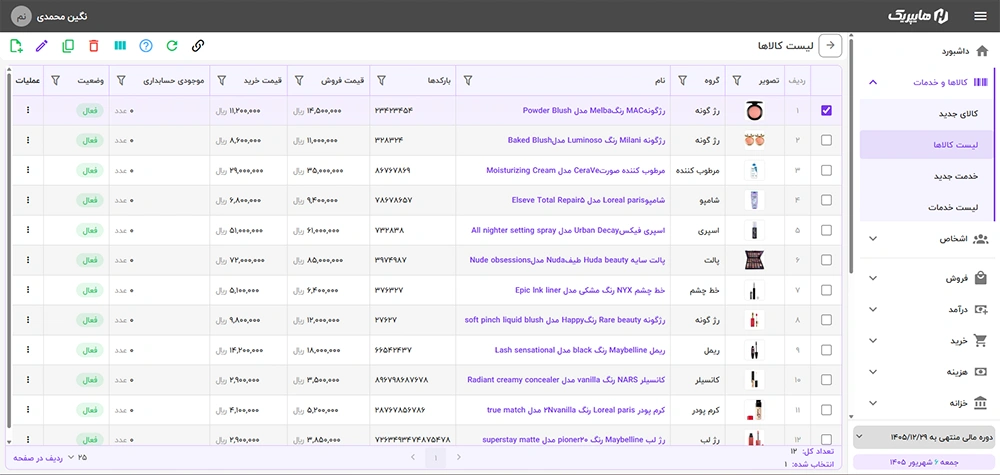This screenshot has width=1000, height=475.
Task: Open row actions menu for Moisturizing Cream row
Action: [x=27, y=170]
